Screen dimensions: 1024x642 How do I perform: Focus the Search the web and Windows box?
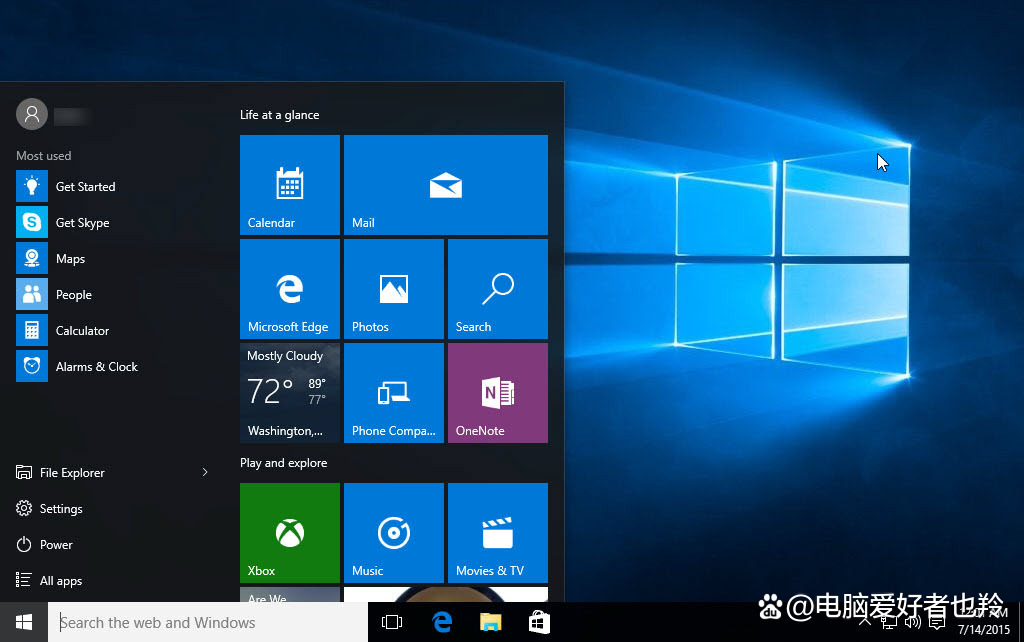(x=208, y=622)
